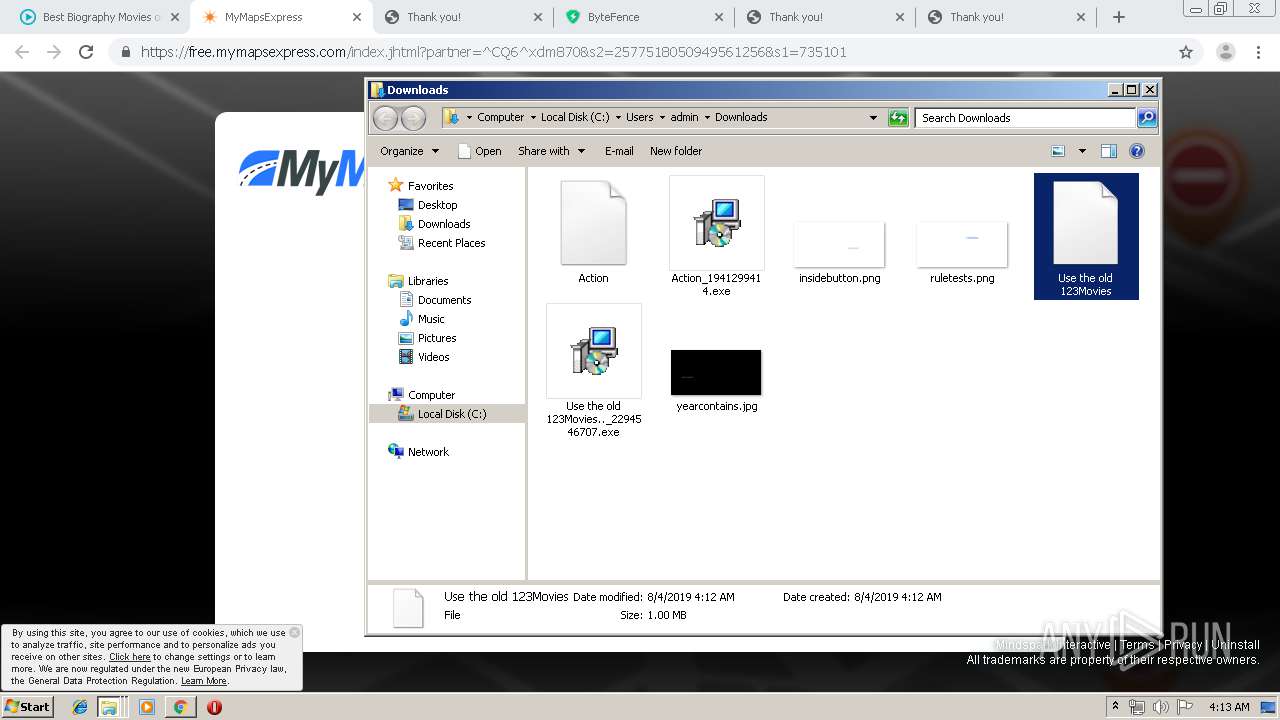Select the Action file icon
This screenshot has width=1280, height=720.
(593, 223)
